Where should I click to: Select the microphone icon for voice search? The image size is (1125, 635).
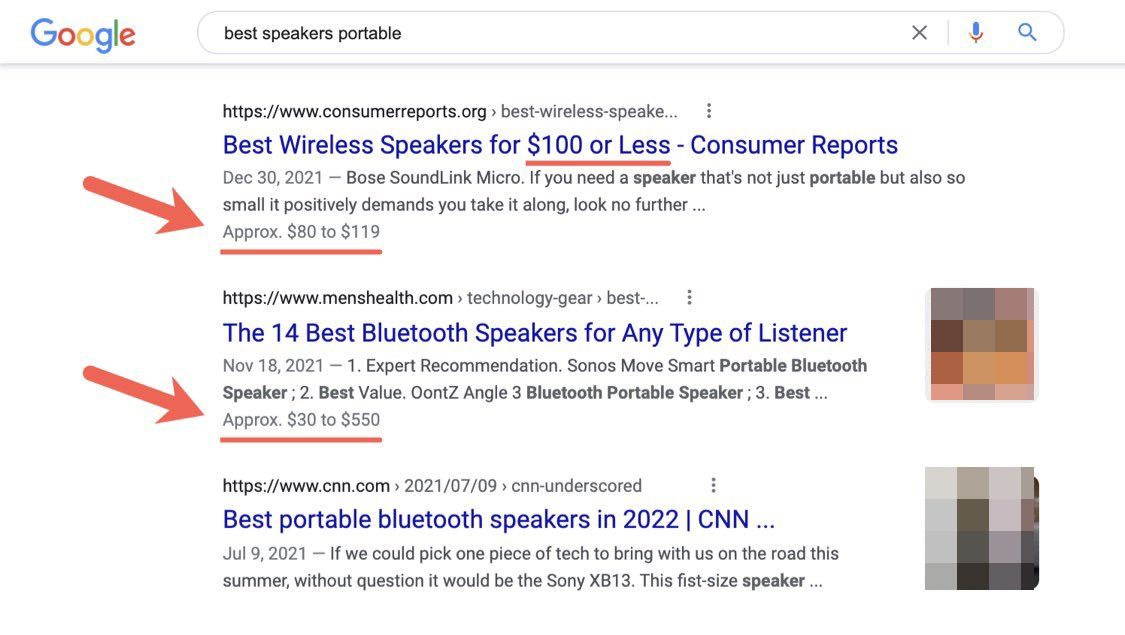pyautogui.click(x=975, y=32)
